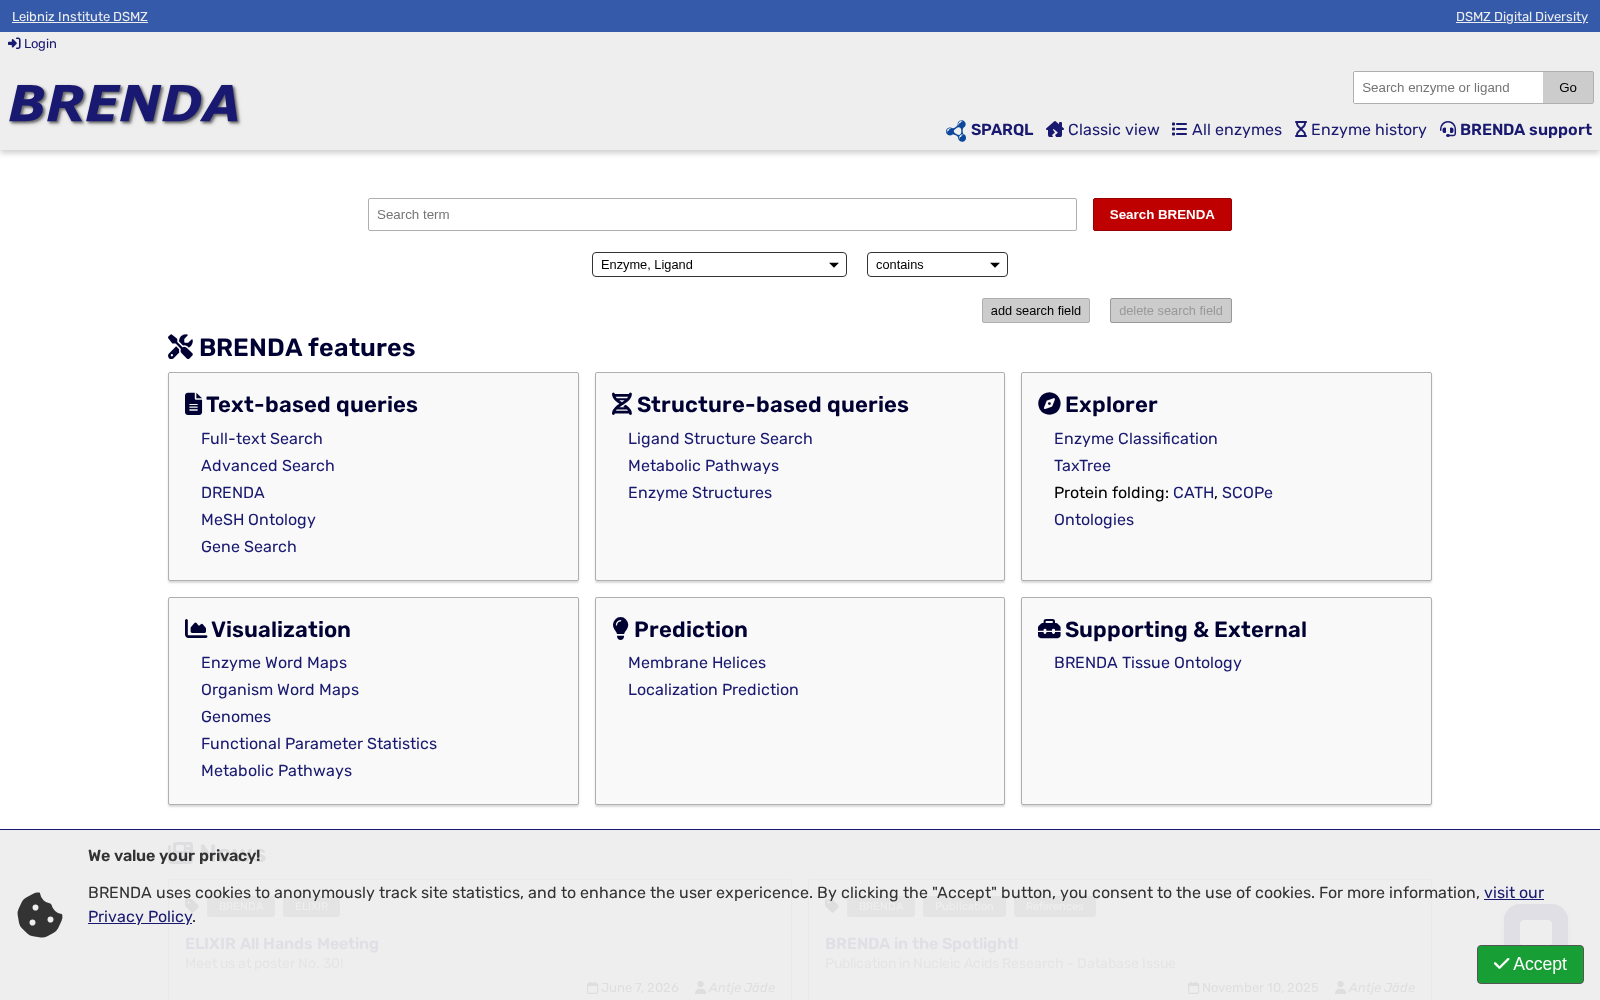Accept the cookie consent

tap(1530, 964)
